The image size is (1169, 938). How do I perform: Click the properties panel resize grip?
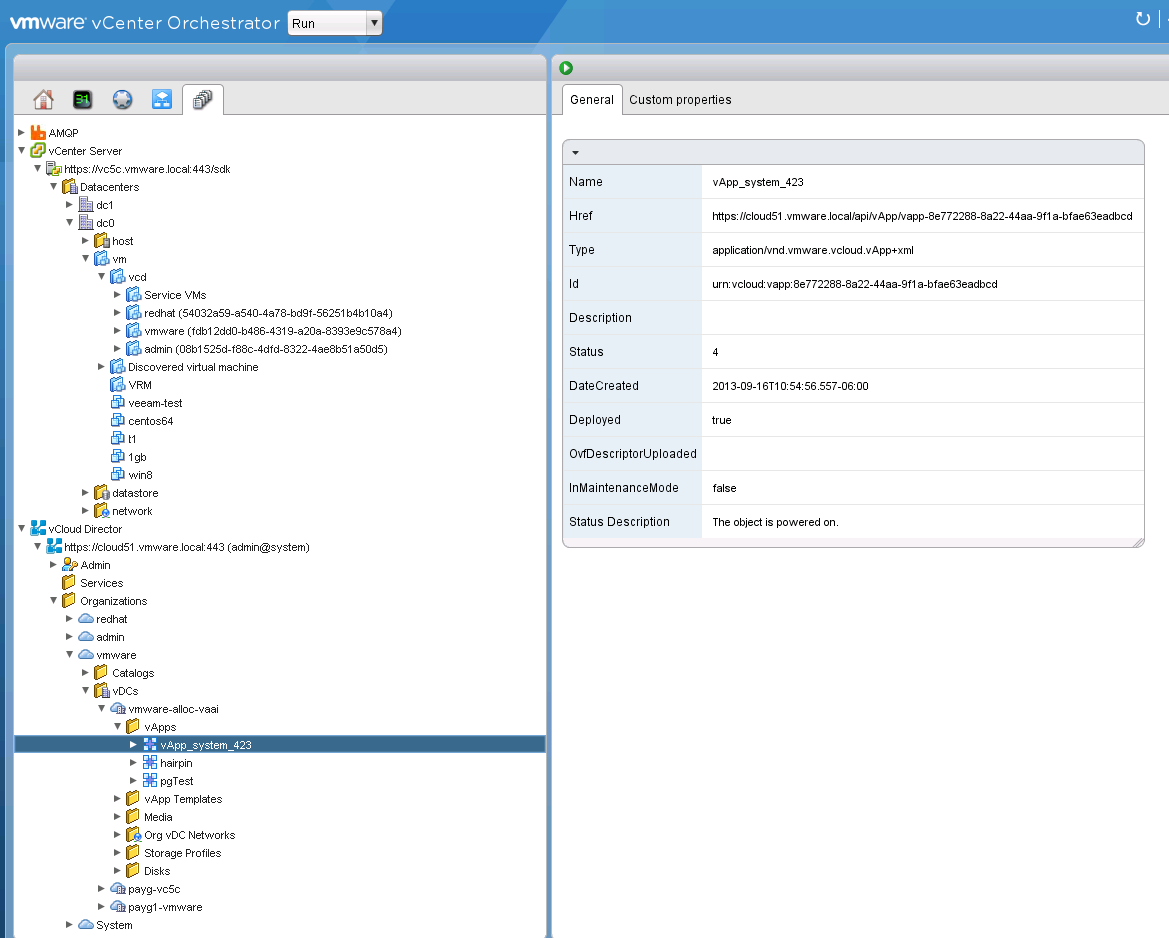point(1138,541)
